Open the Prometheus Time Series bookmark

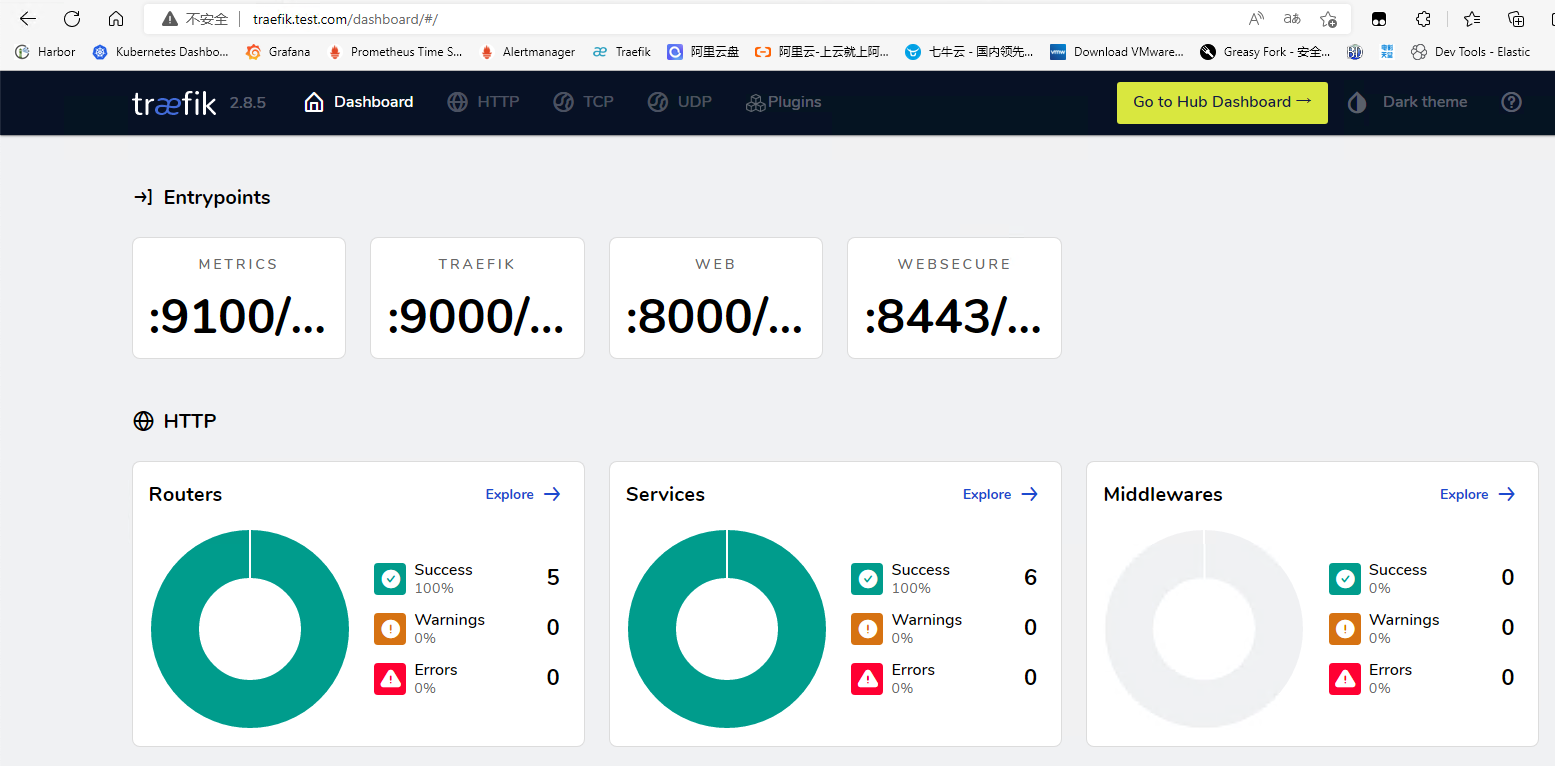point(395,52)
